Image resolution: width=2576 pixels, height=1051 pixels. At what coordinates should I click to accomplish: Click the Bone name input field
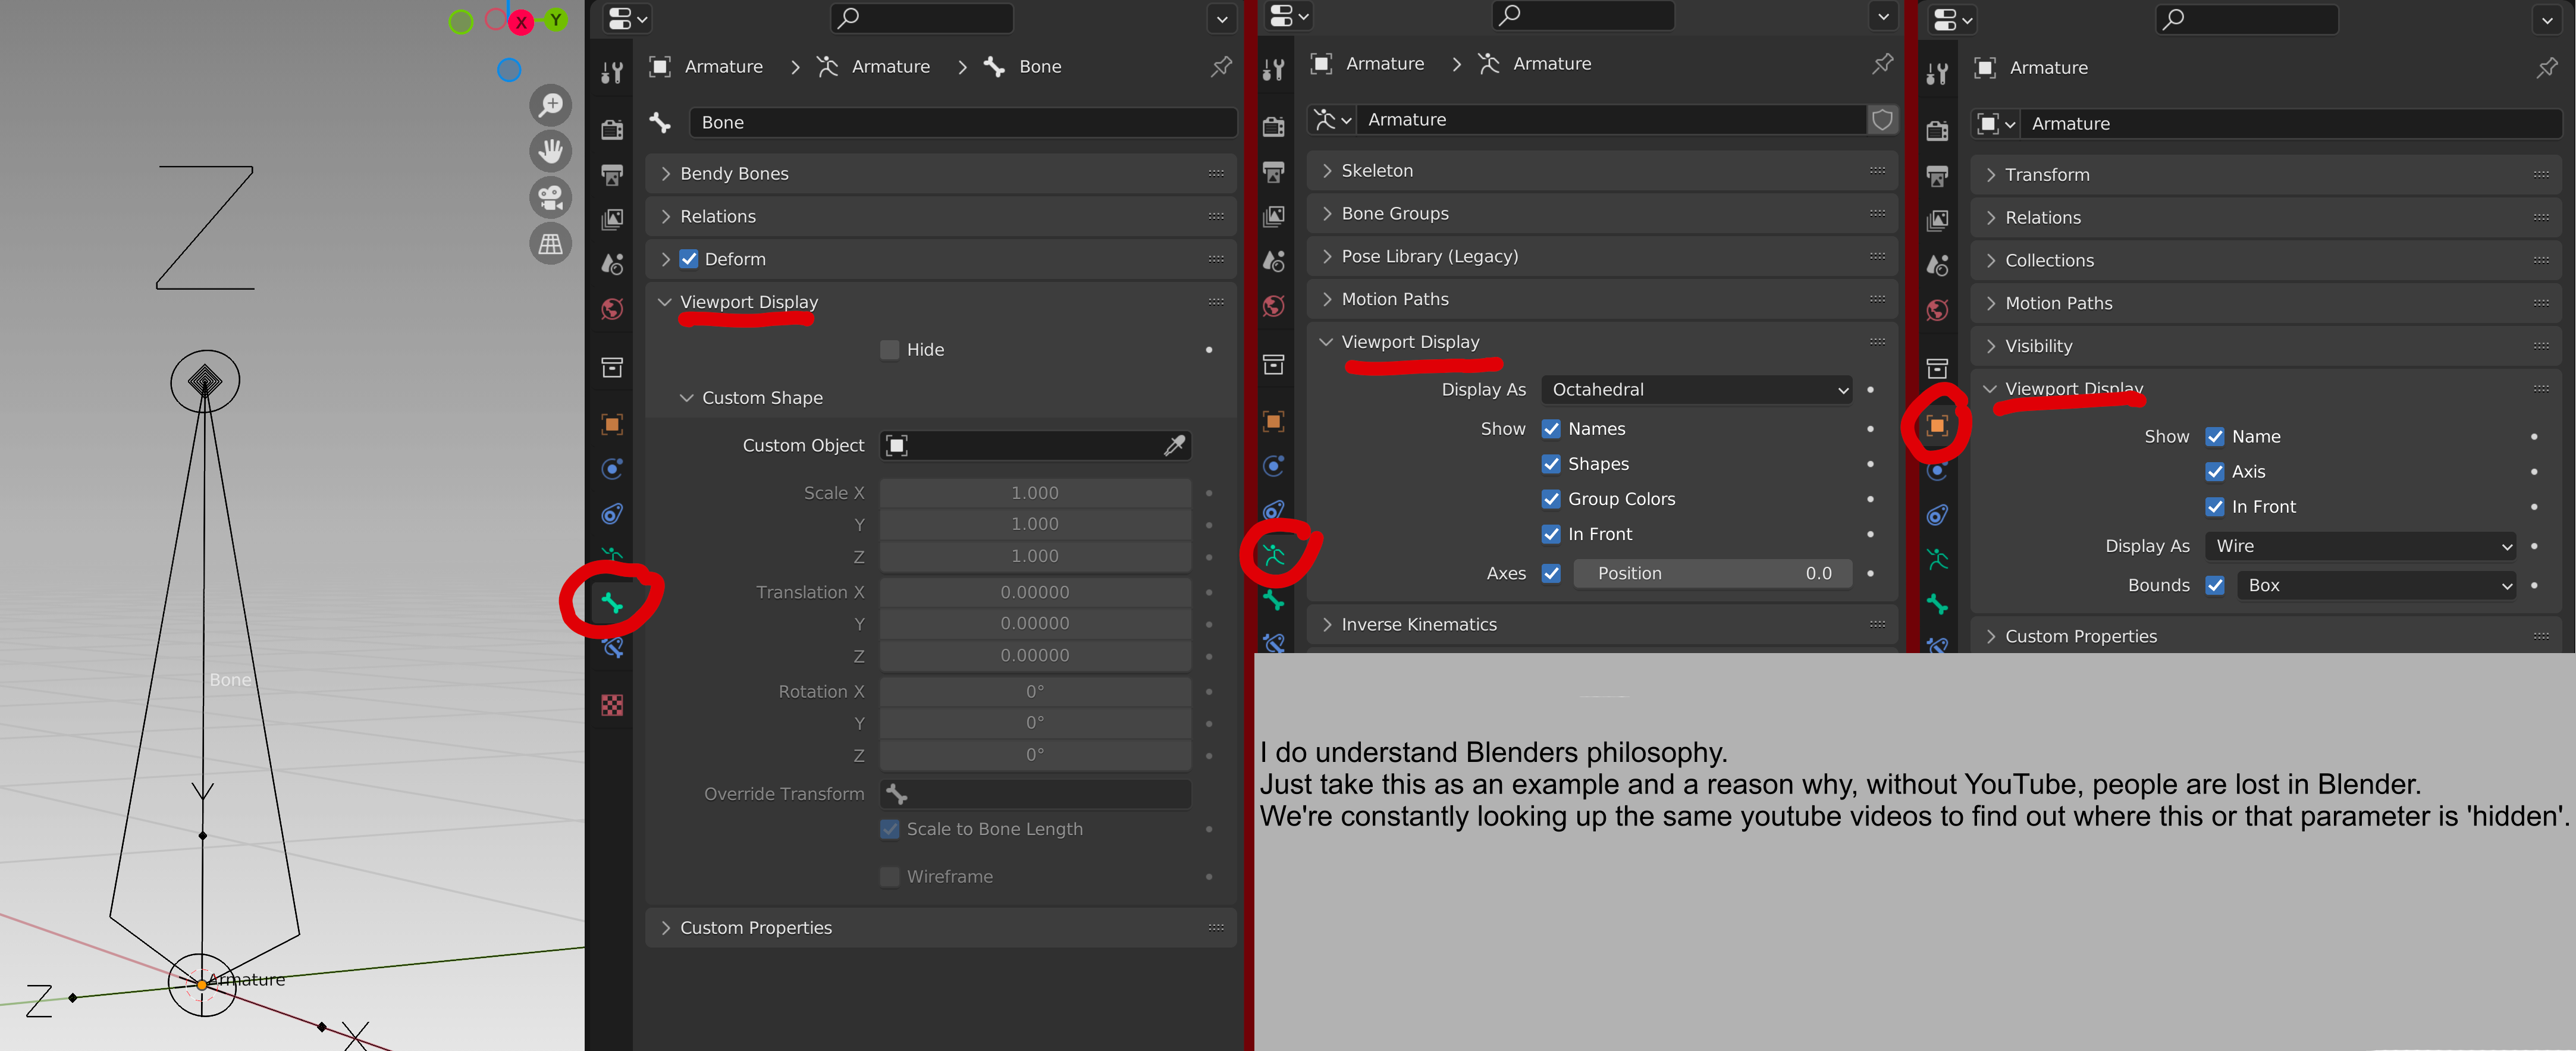(963, 122)
